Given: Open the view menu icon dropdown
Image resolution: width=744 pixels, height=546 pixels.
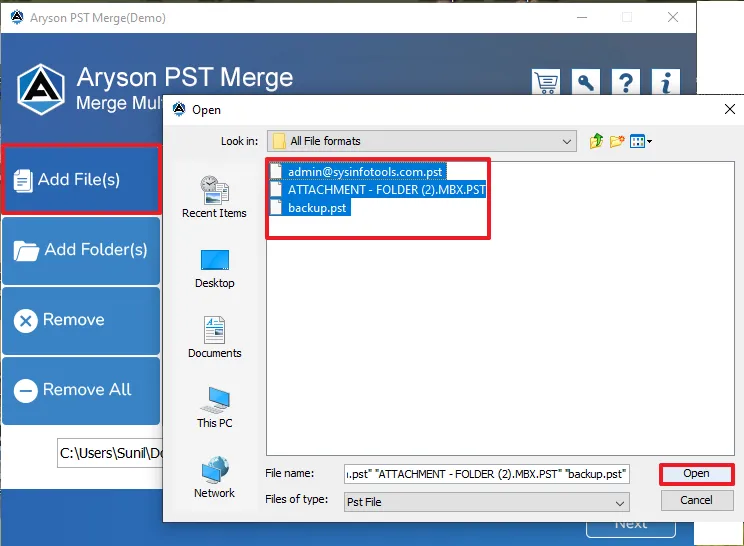Looking at the screenshot, I should pos(641,141).
